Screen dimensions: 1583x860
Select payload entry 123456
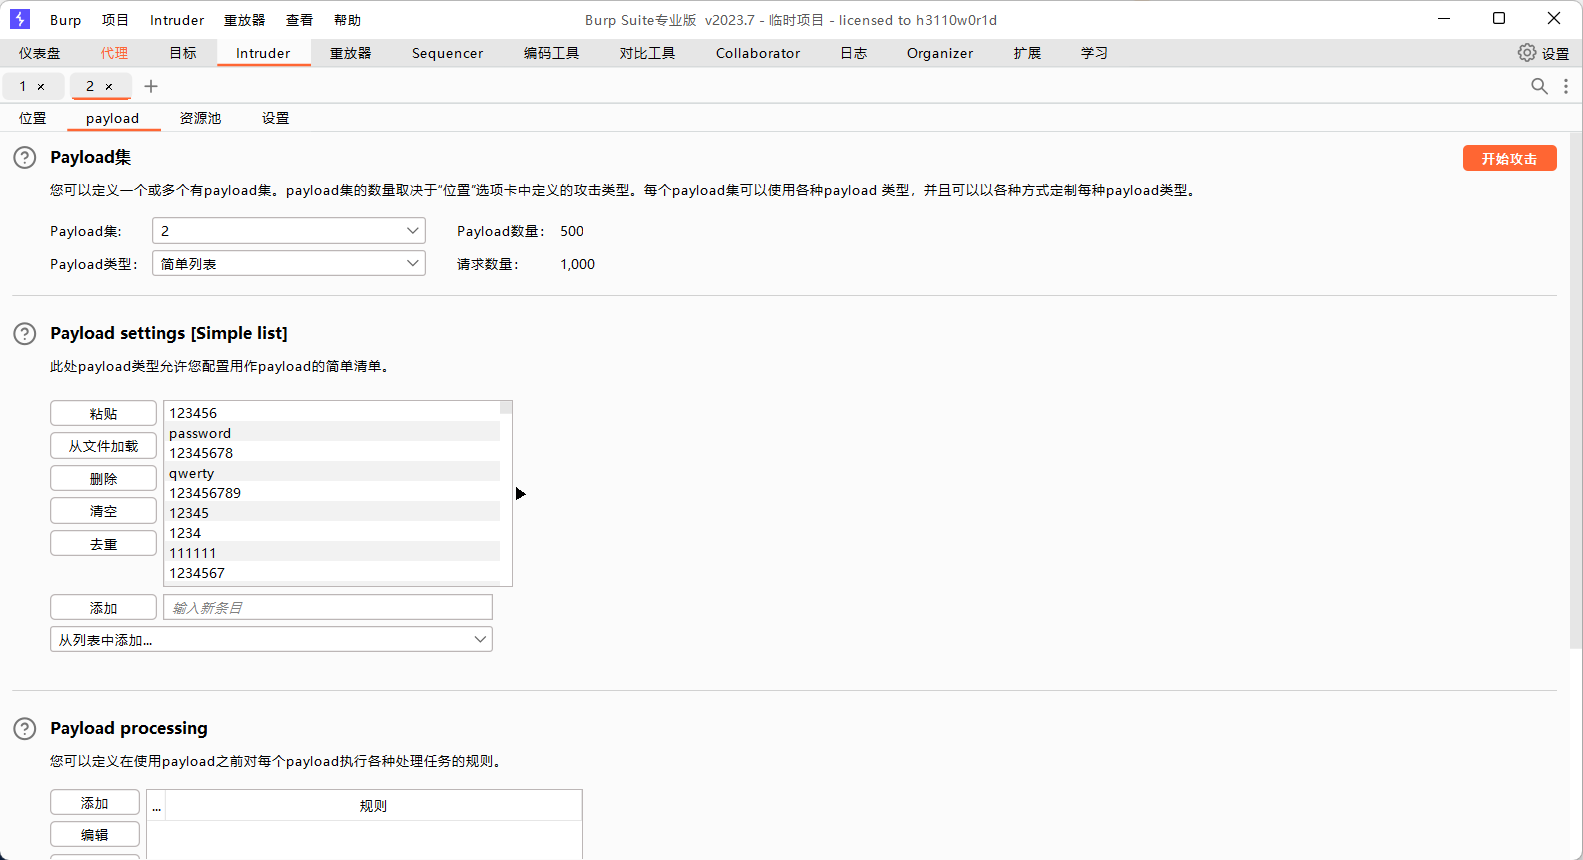click(332, 413)
